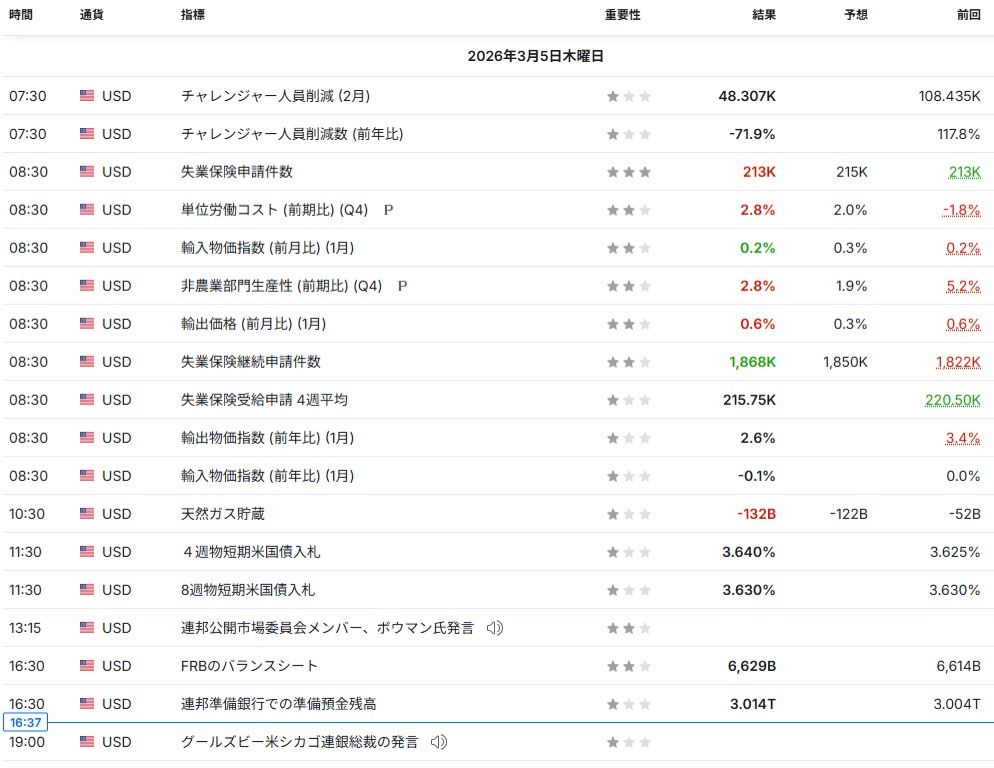The height and width of the screenshot is (768, 994).
Task: Click the 重要性 column header
Action: tap(622, 16)
